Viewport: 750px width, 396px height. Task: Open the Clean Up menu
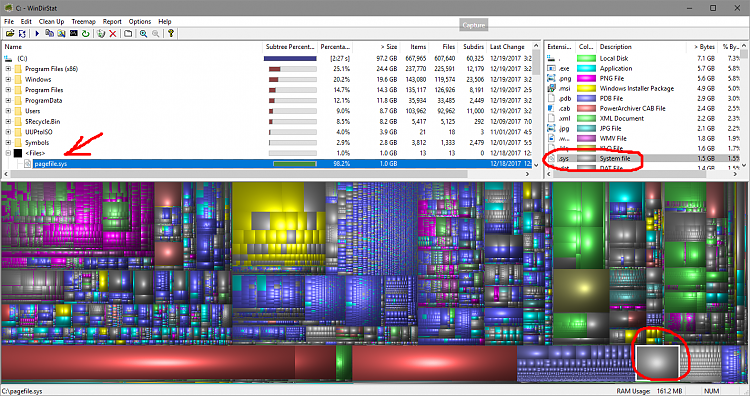51,22
